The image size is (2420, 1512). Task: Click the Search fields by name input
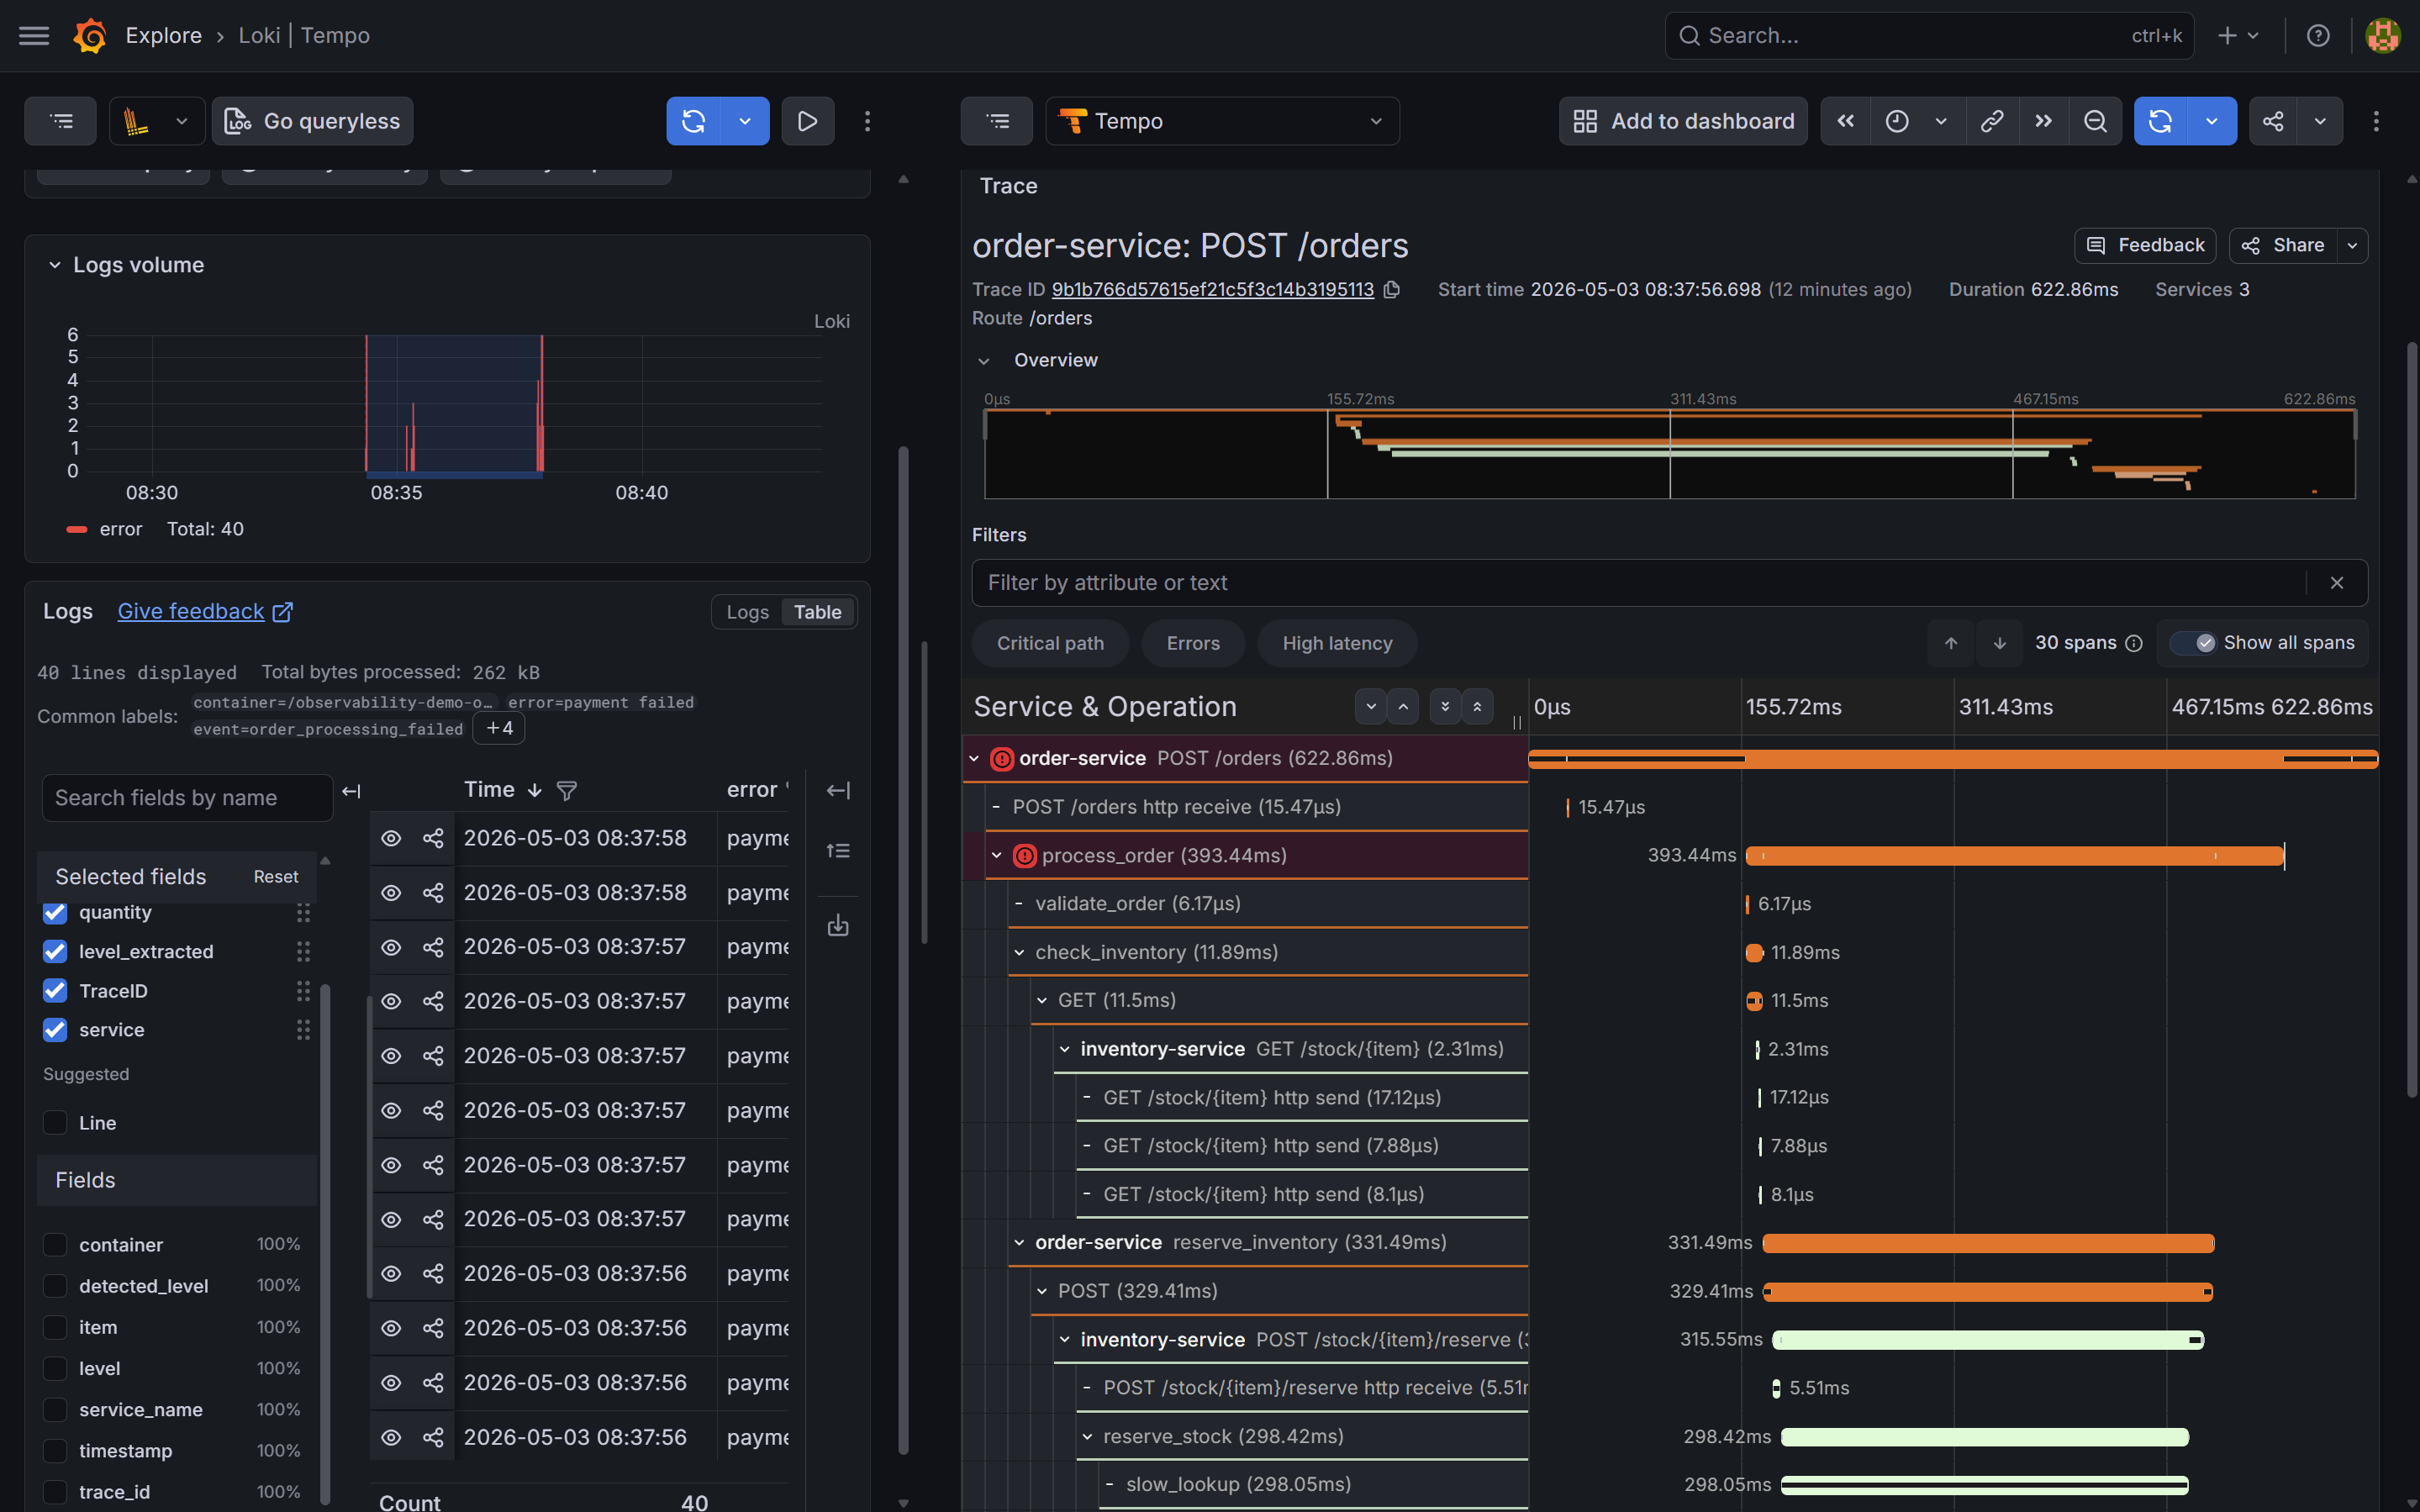point(188,798)
